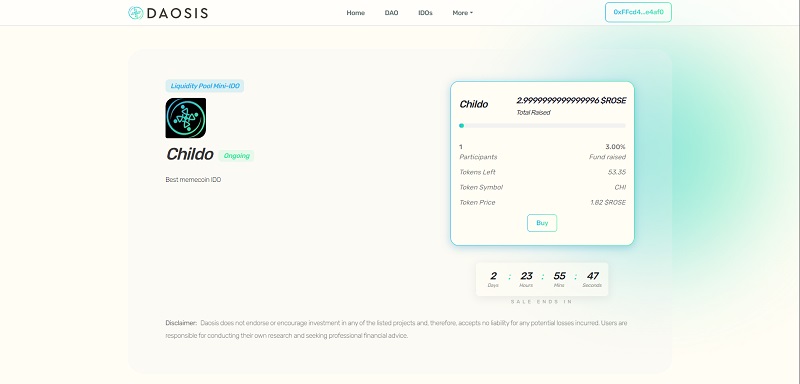Click the Total Raised $ROSE amount

(571, 100)
